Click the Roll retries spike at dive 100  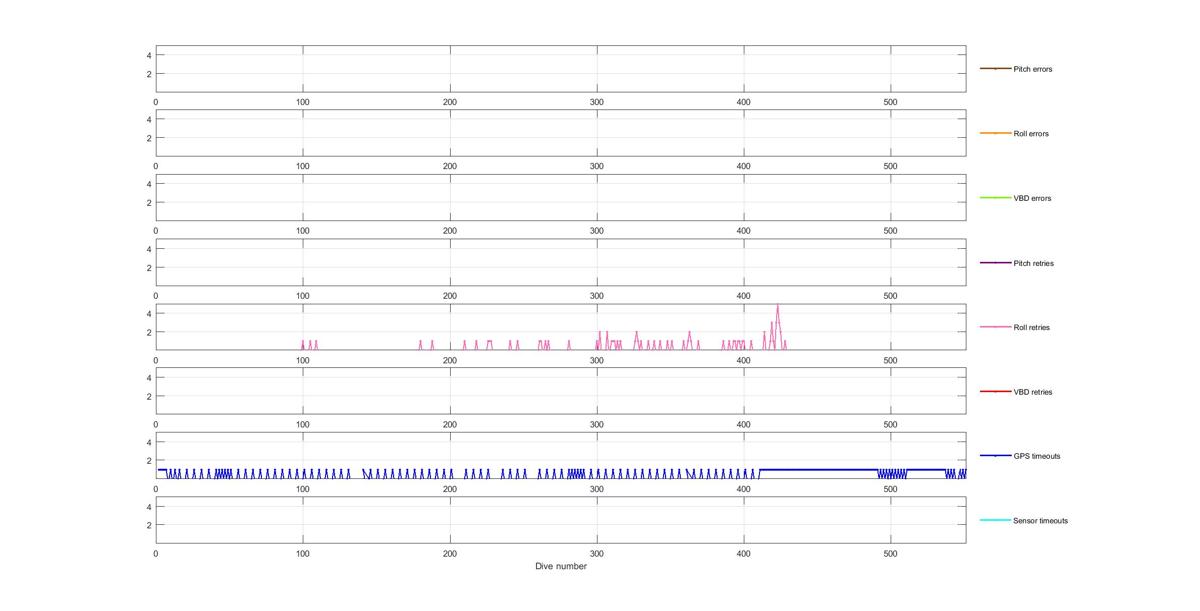pos(303,344)
